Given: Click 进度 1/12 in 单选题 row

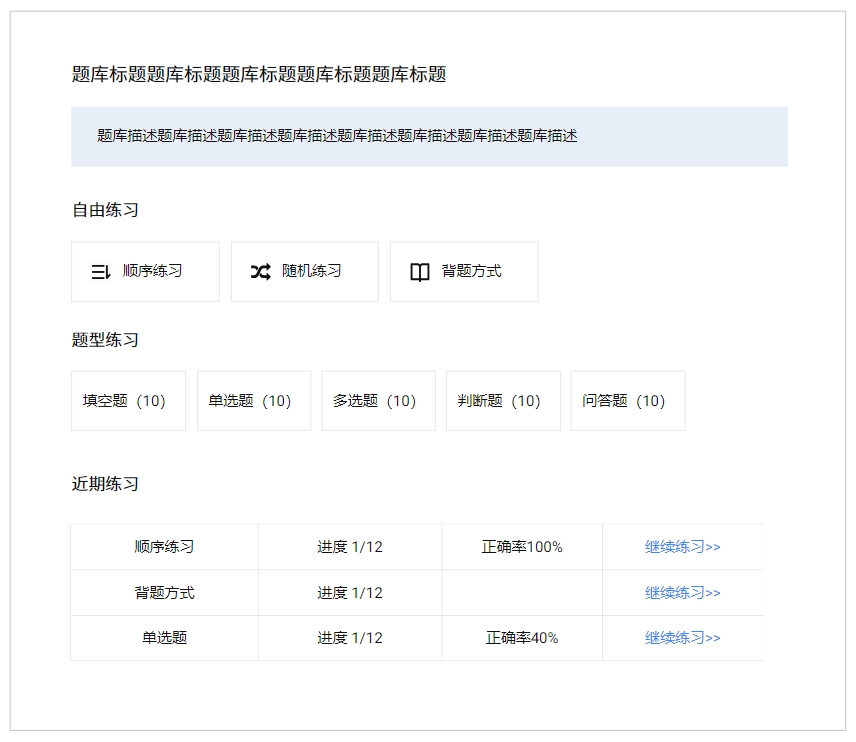Looking at the screenshot, I should 350,638.
